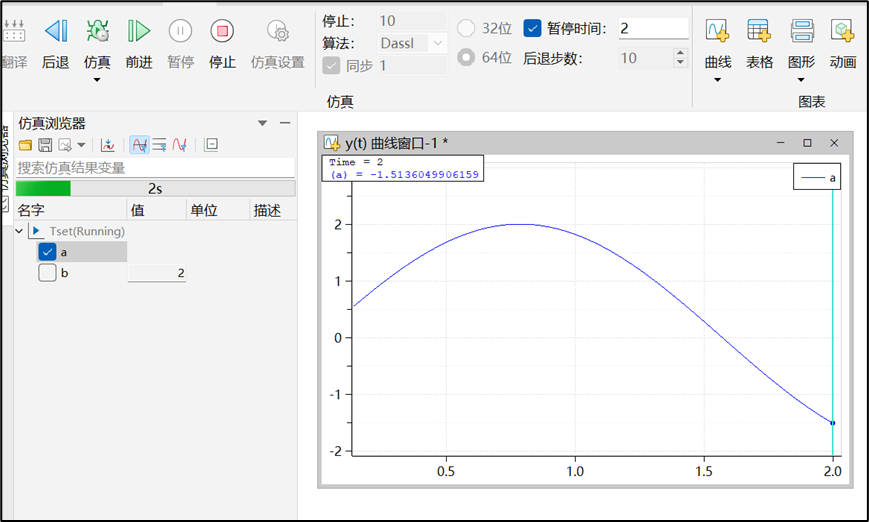Select the Tset(Running) tree item
This screenshot has width=869, height=522.
pos(87,231)
